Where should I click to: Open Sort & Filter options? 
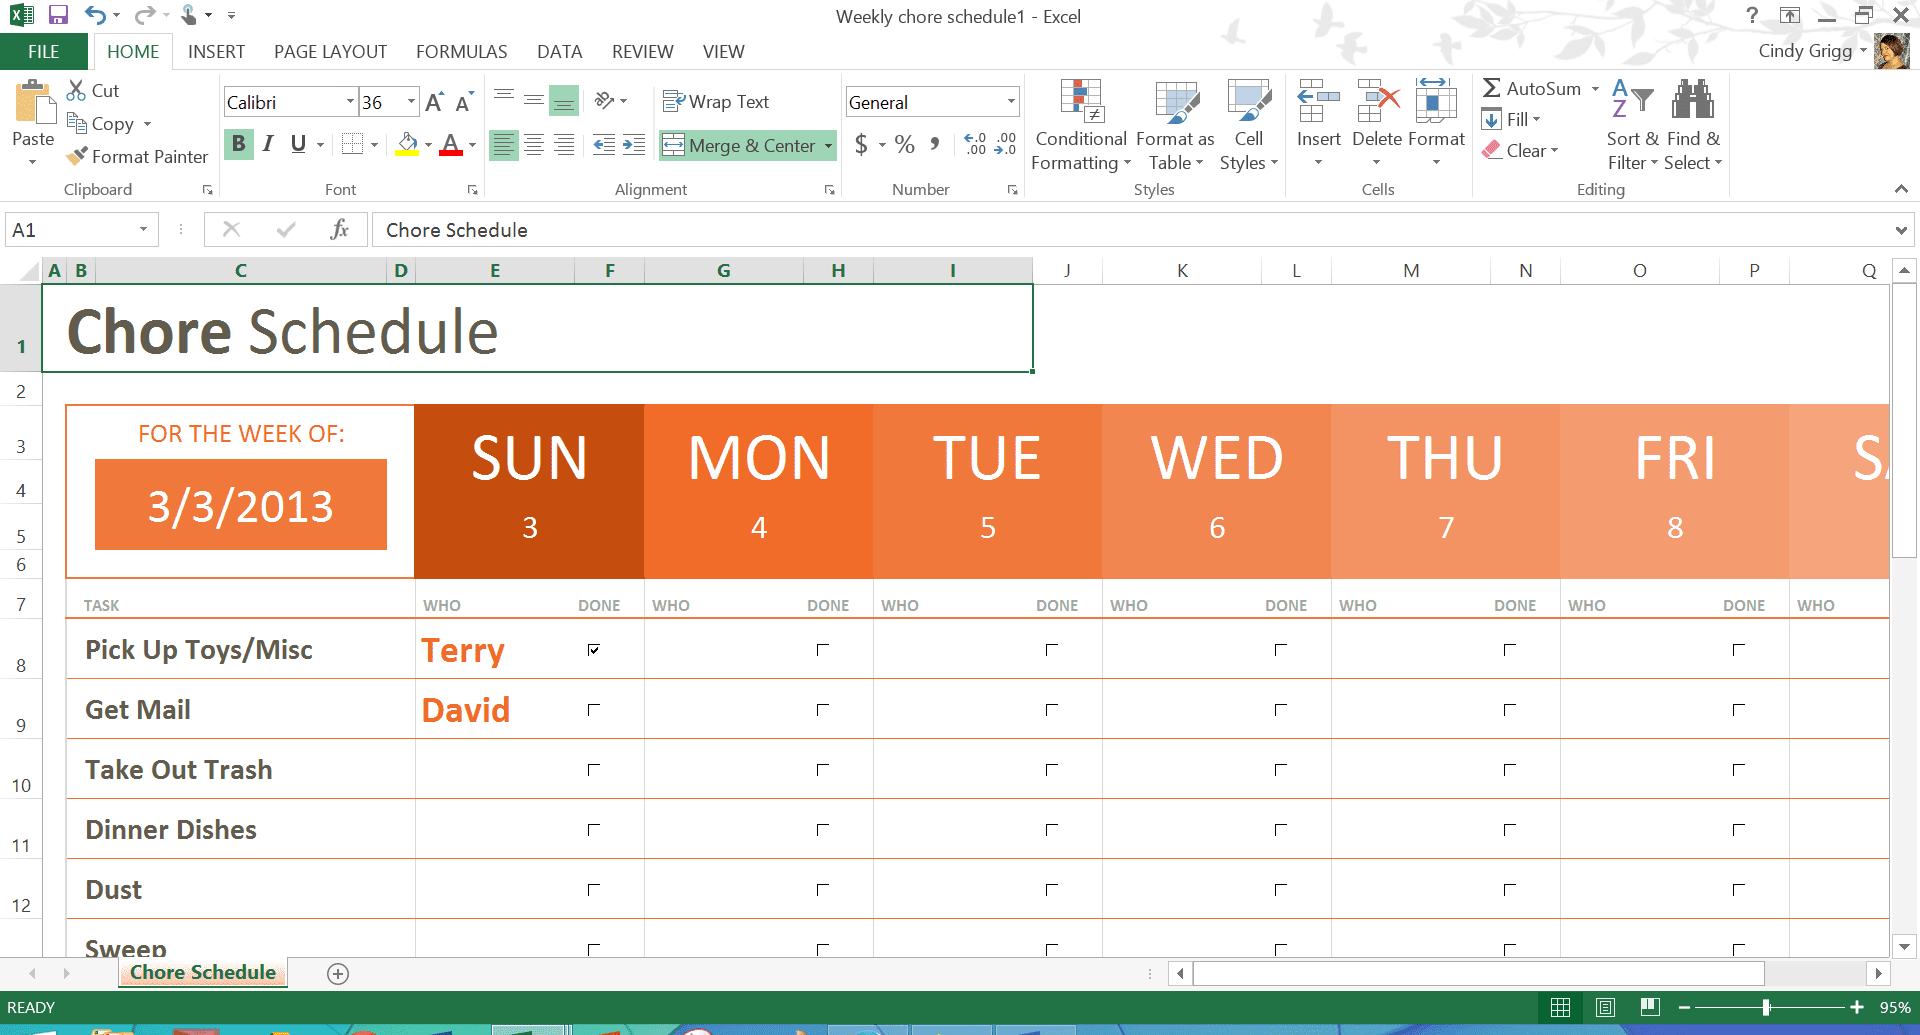tap(1630, 122)
